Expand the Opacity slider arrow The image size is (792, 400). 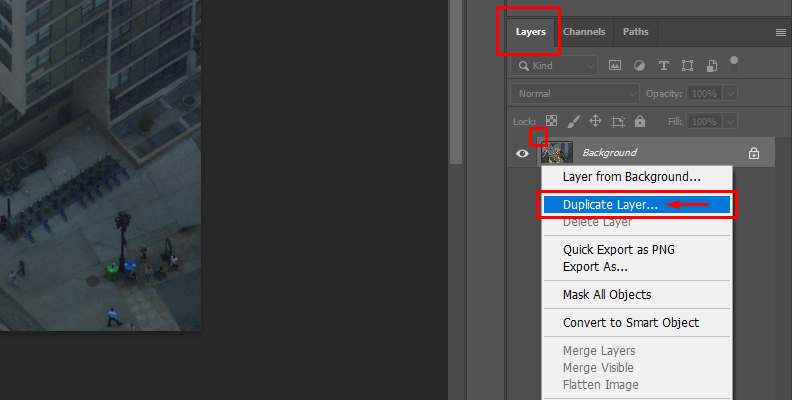coord(730,93)
